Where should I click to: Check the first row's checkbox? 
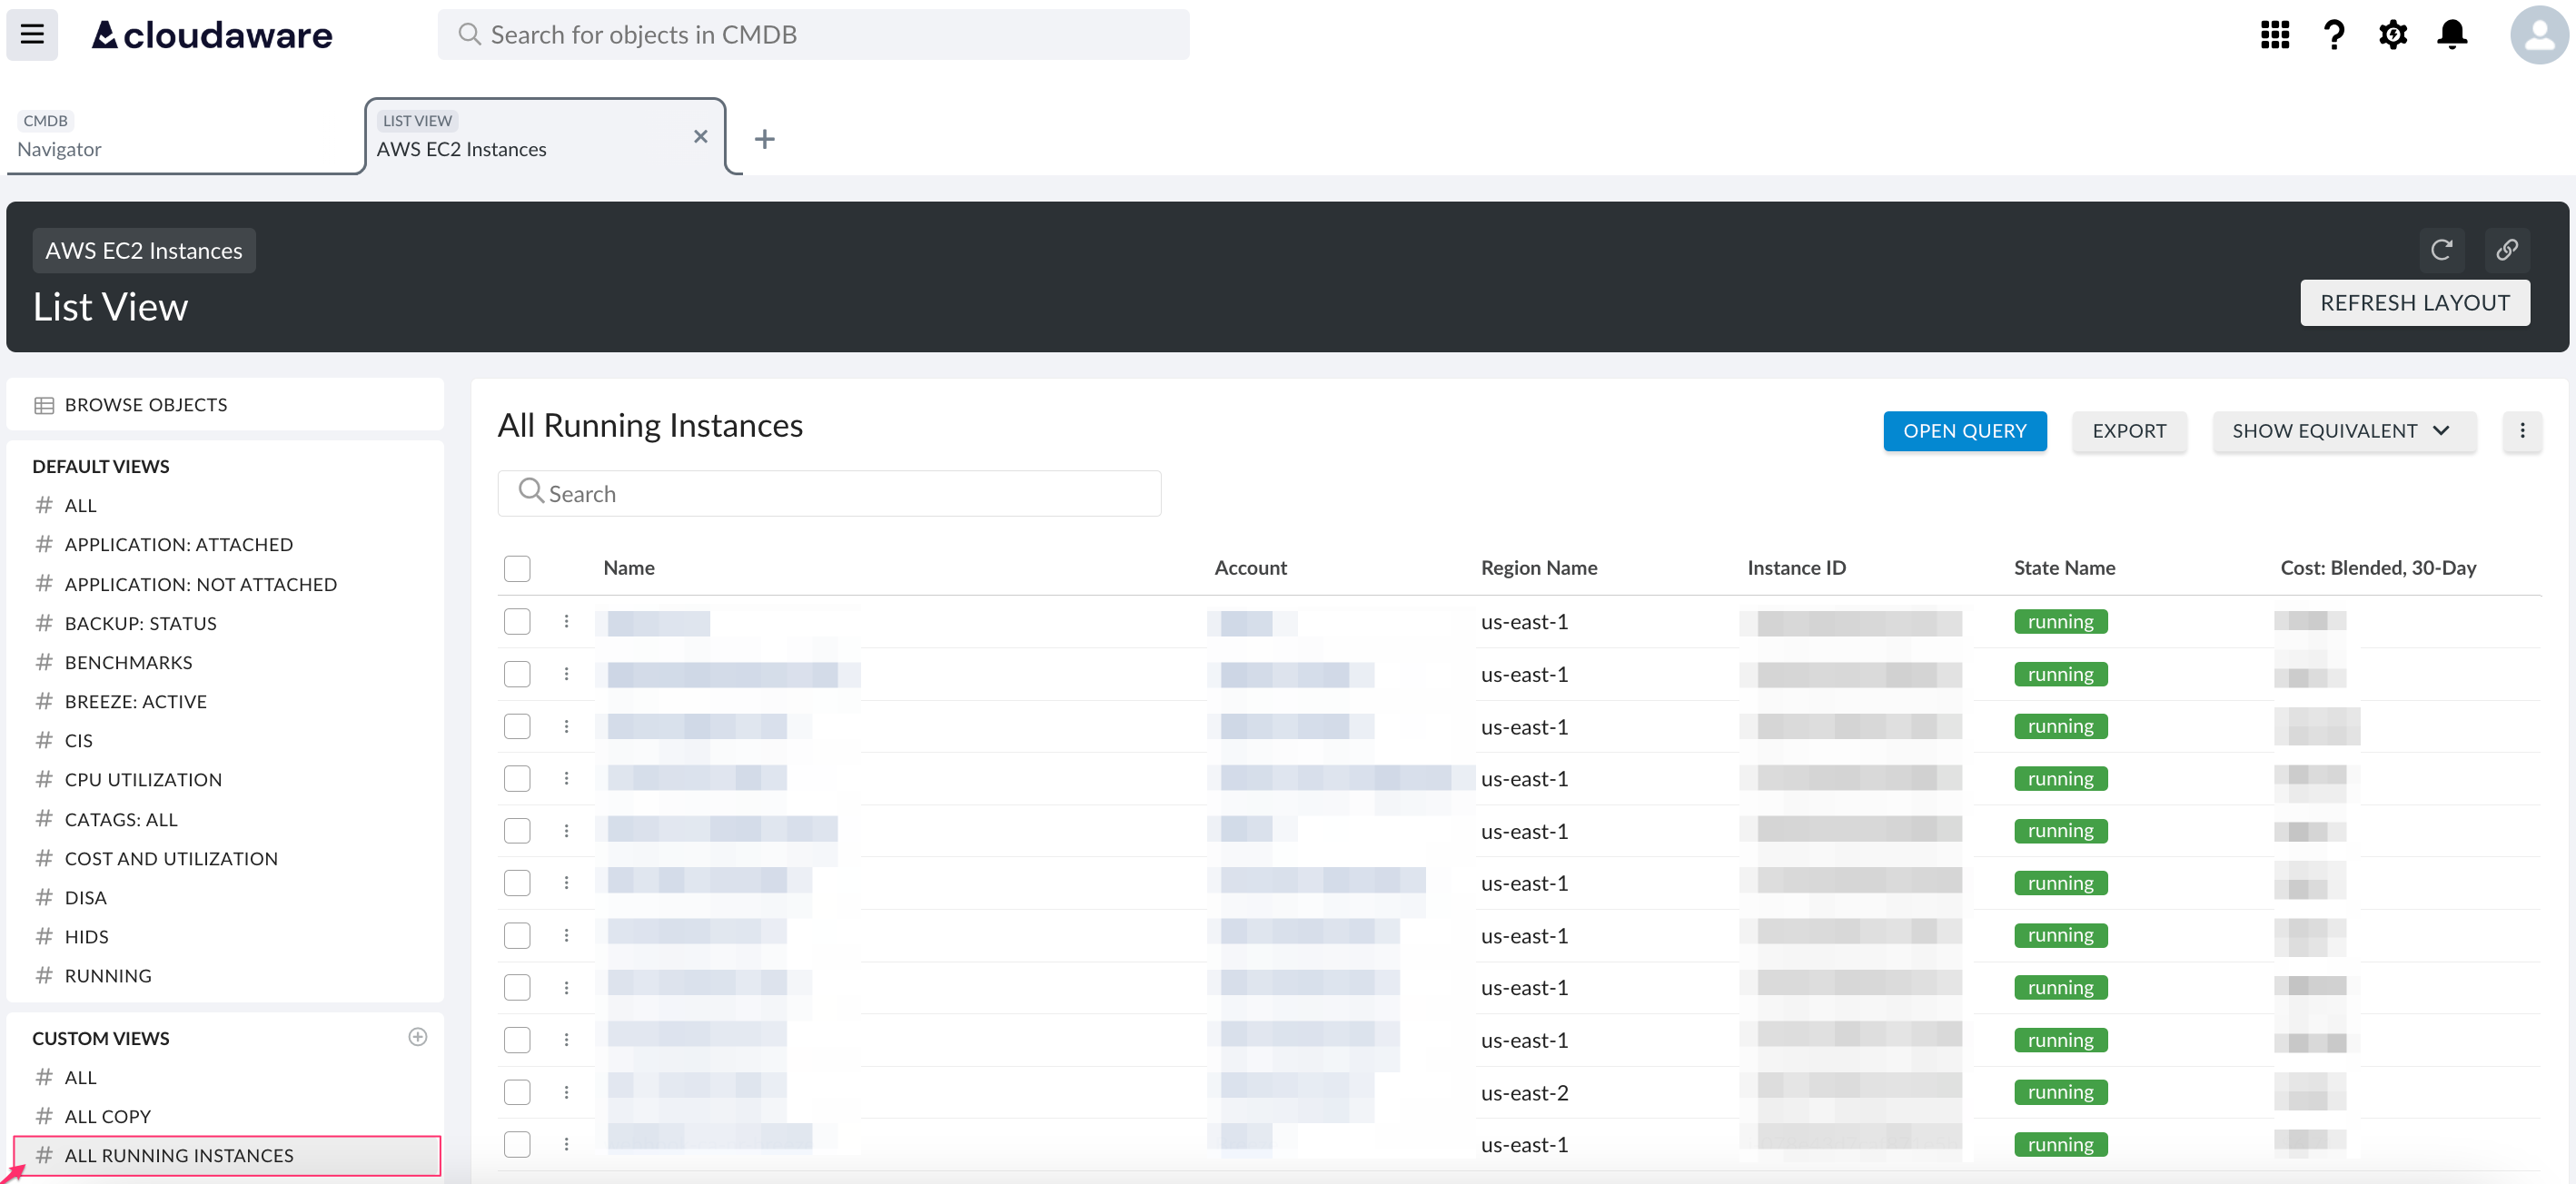[x=517, y=622]
